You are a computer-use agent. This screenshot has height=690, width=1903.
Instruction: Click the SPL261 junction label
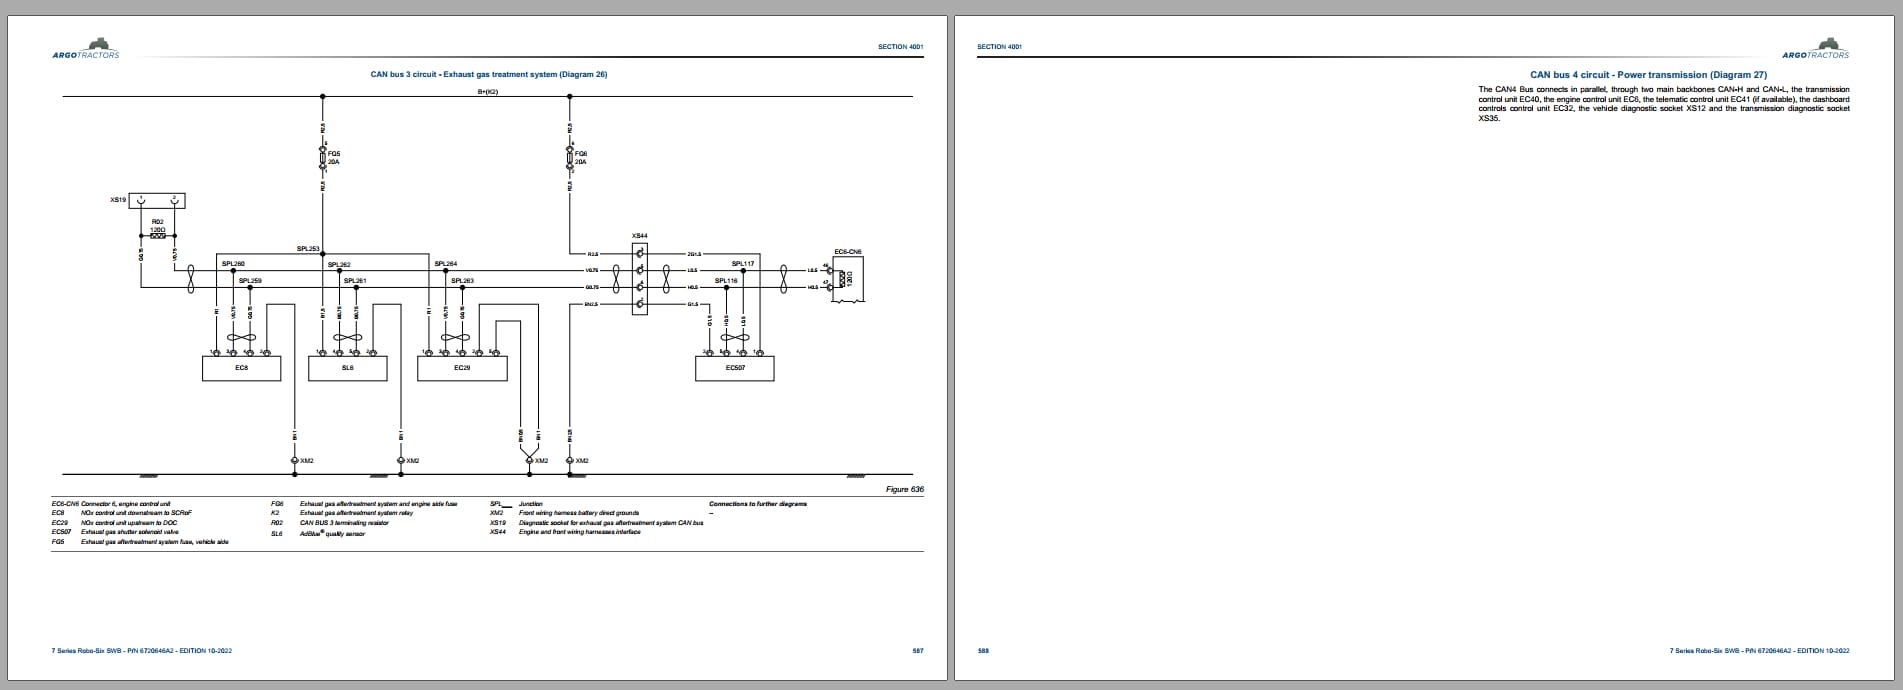[355, 281]
